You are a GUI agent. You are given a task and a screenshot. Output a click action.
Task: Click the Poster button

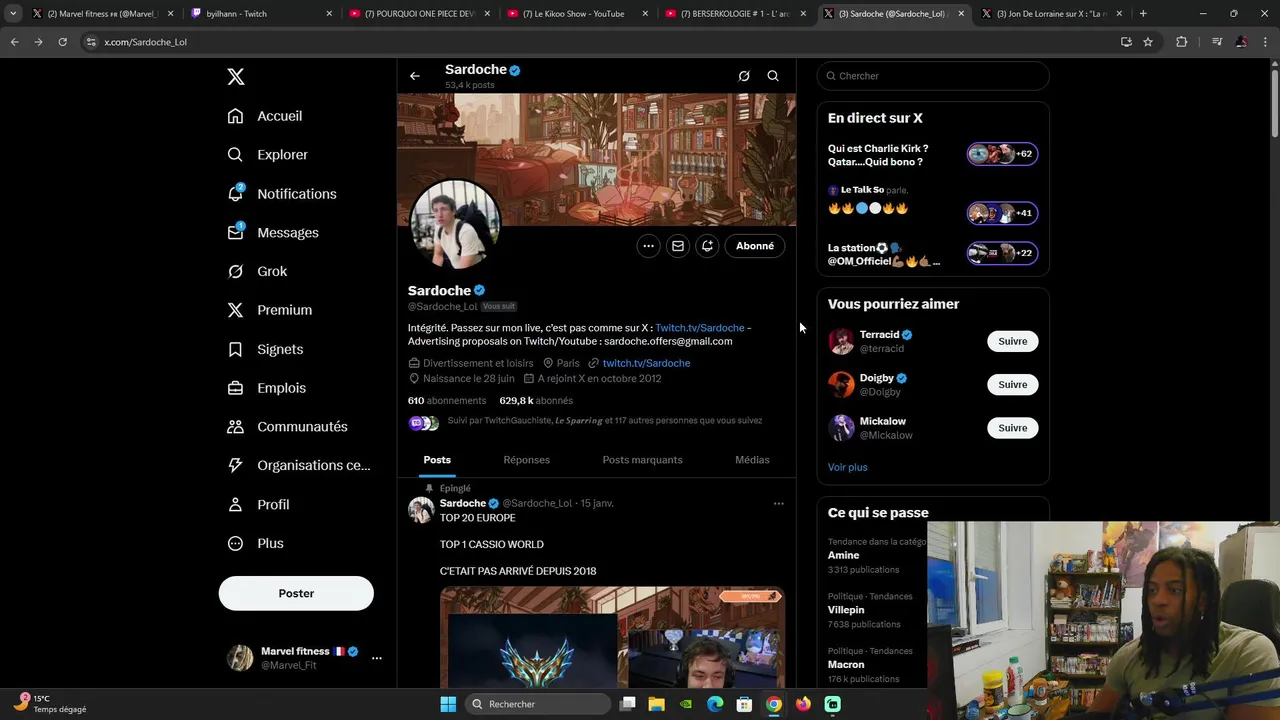click(296, 593)
